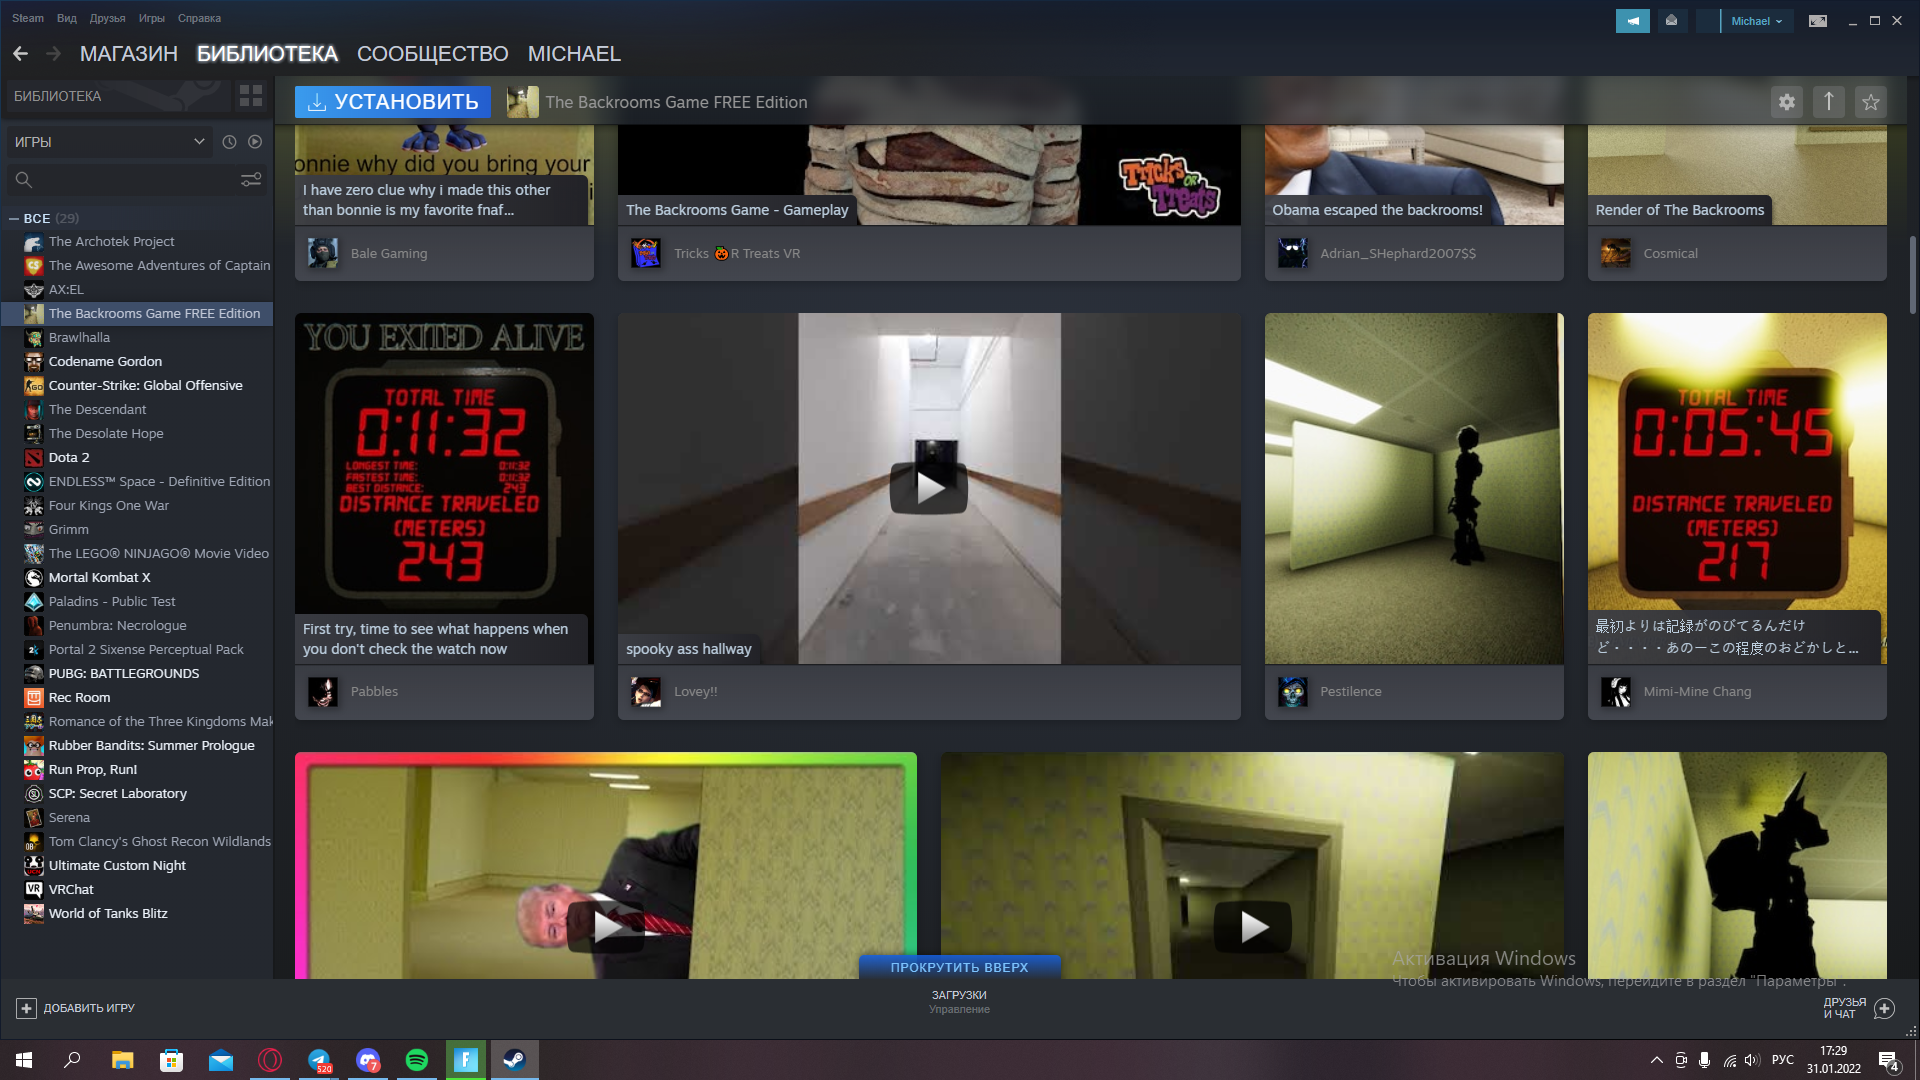This screenshot has height=1080, width=1920.
Task: Open Pabbles author avatar
Action: tap(323, 692)
